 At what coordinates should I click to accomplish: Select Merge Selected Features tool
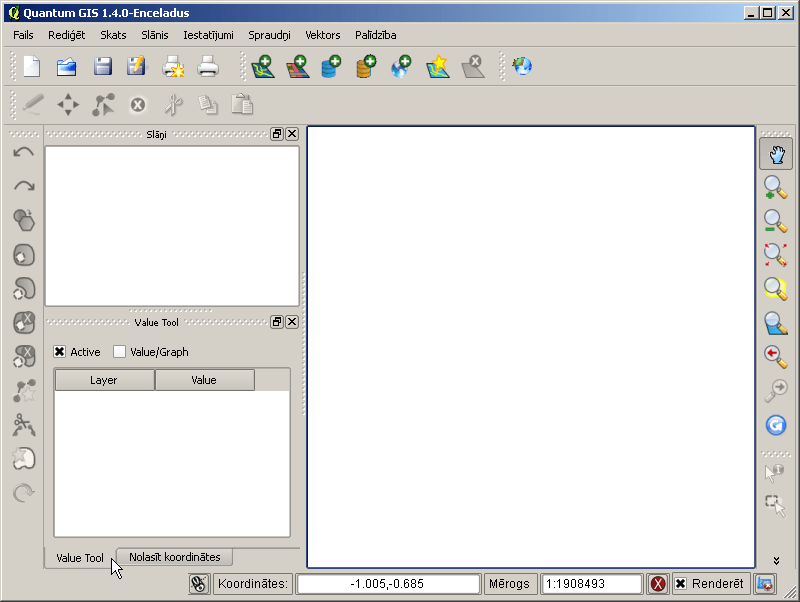24,459
